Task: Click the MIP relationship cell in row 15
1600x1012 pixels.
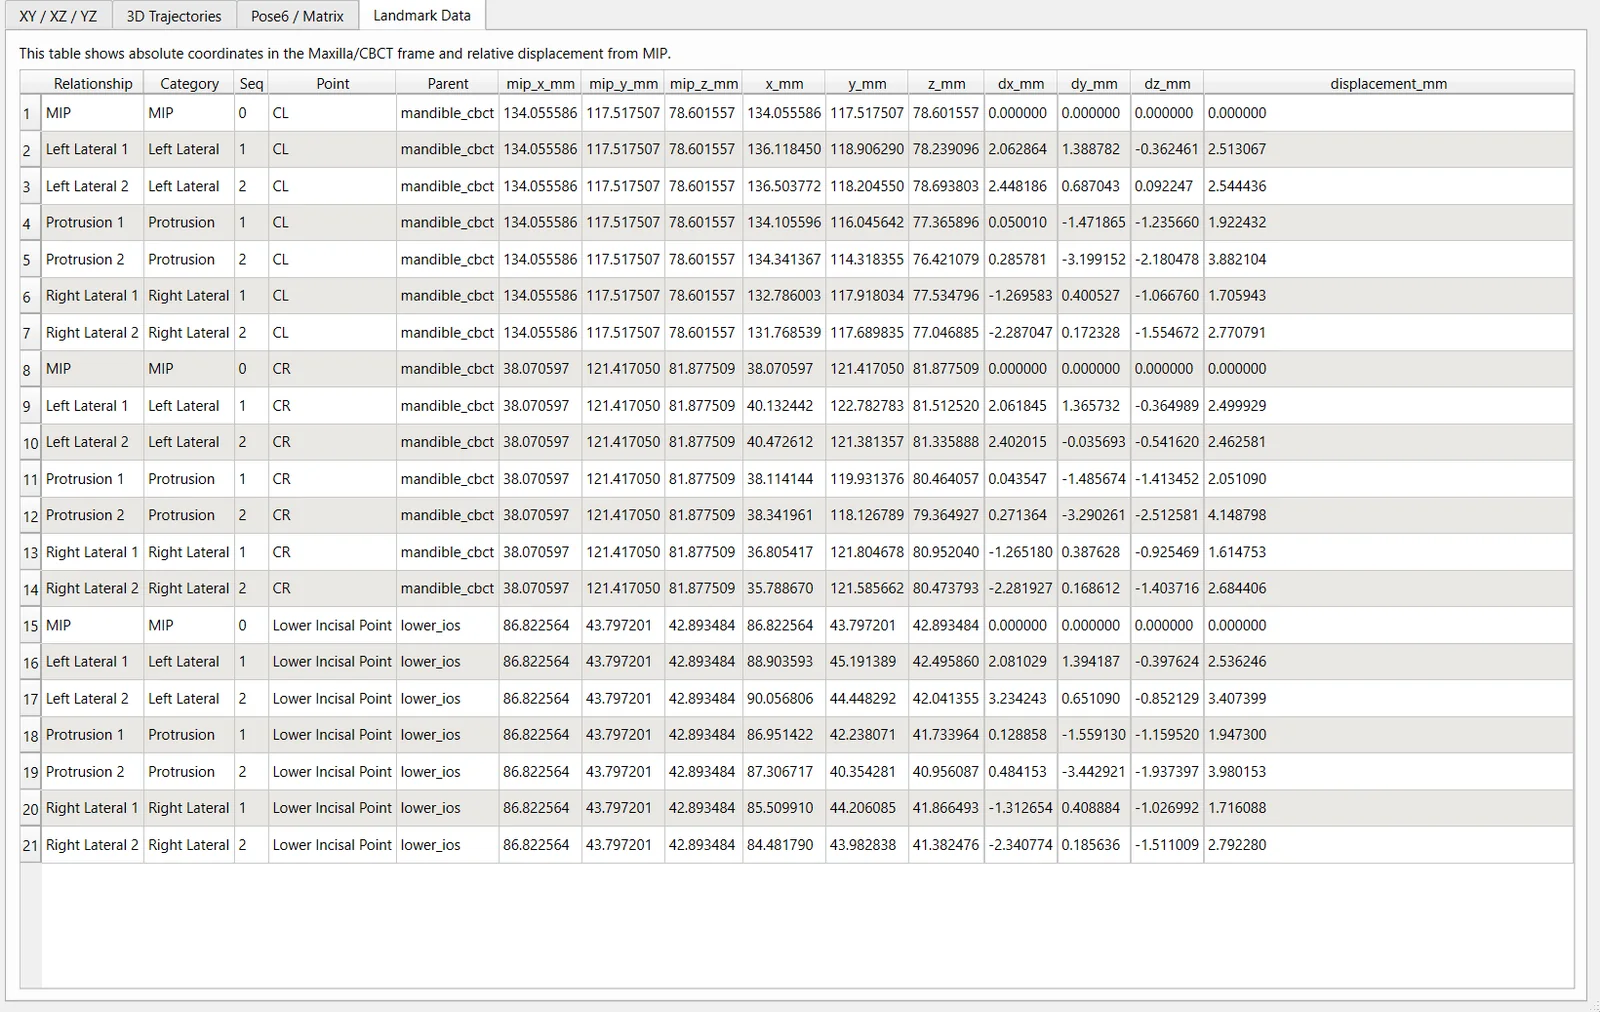Action: 93,625
